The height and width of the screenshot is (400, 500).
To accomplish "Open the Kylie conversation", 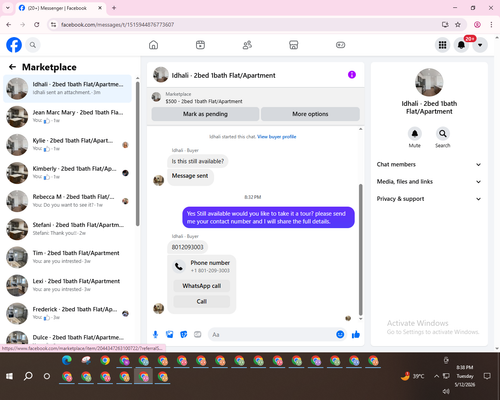I will (67, 145).
